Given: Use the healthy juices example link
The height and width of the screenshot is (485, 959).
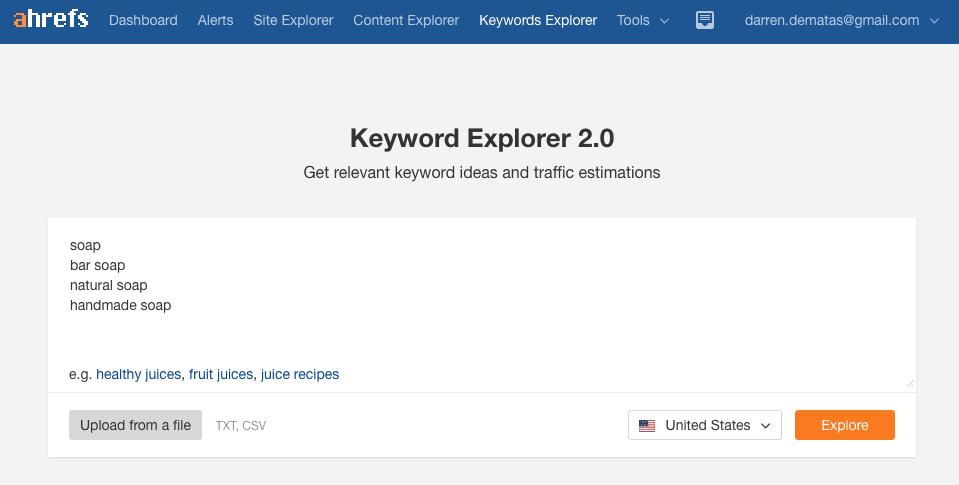Looking at the screenshot, I should click(138, 374).
